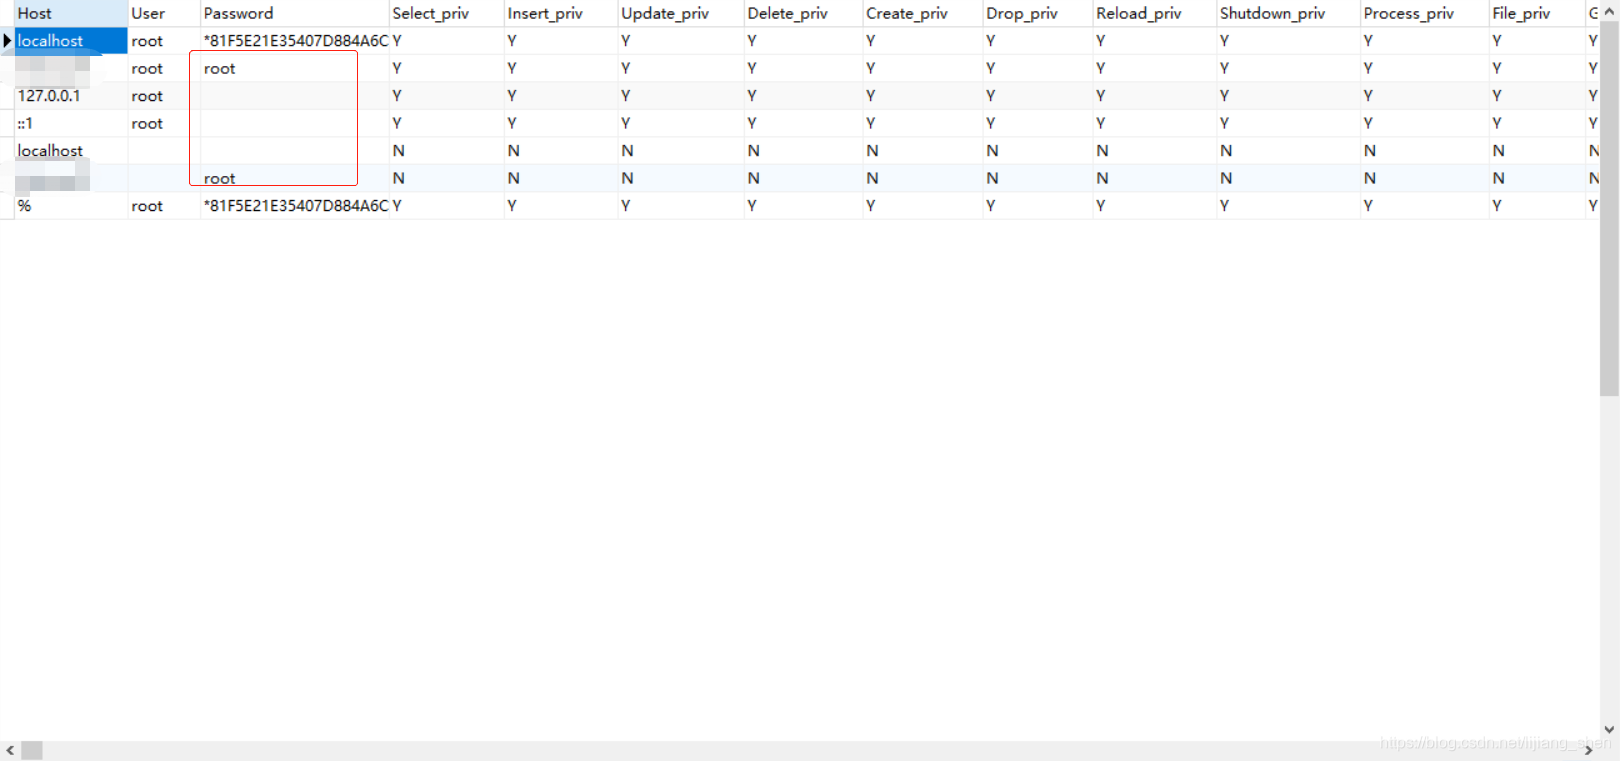
Task: Click Create_priv N in empty-user localhost row
Action: [x=922, y=151]
